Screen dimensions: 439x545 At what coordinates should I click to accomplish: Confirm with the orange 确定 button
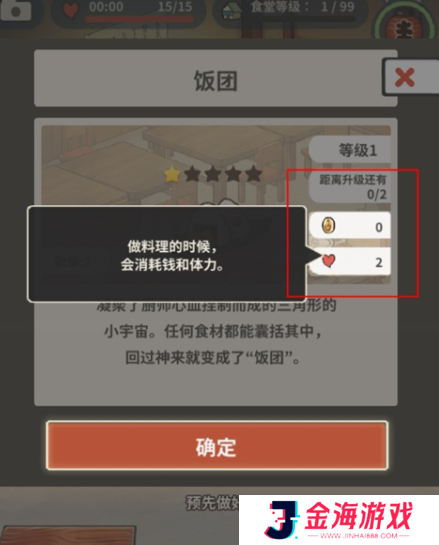pyautogui.click(x=217, y=446)
